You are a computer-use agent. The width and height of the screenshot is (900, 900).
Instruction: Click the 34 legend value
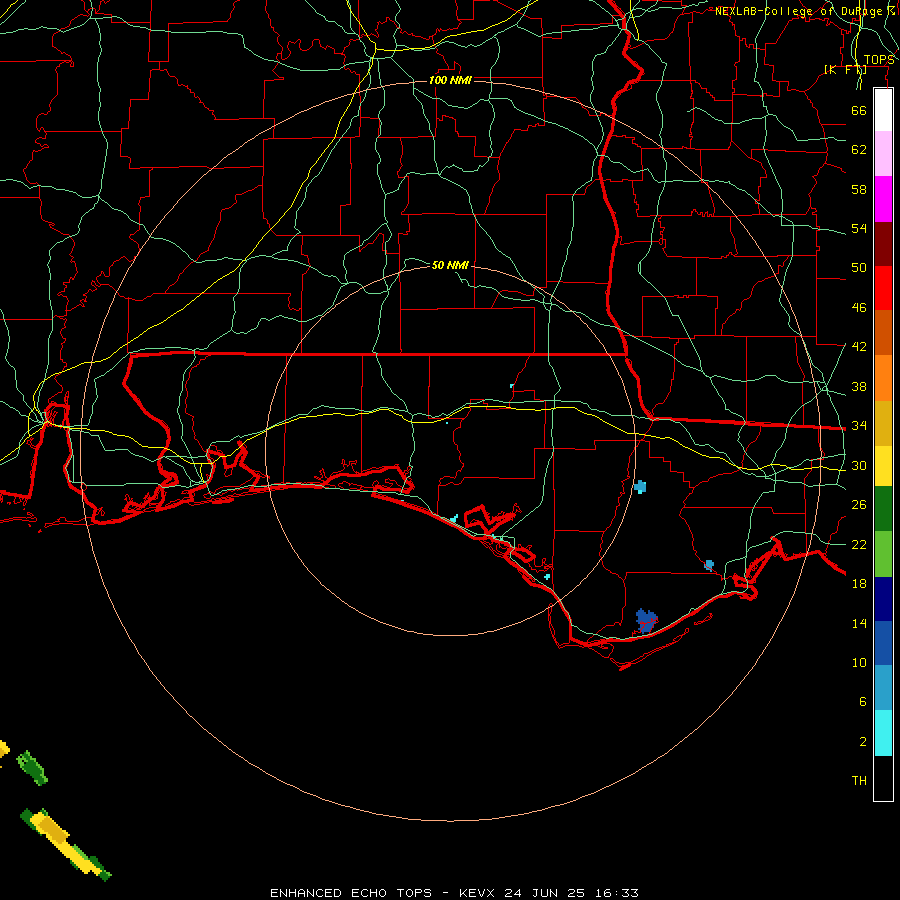(x=859, y=426)
